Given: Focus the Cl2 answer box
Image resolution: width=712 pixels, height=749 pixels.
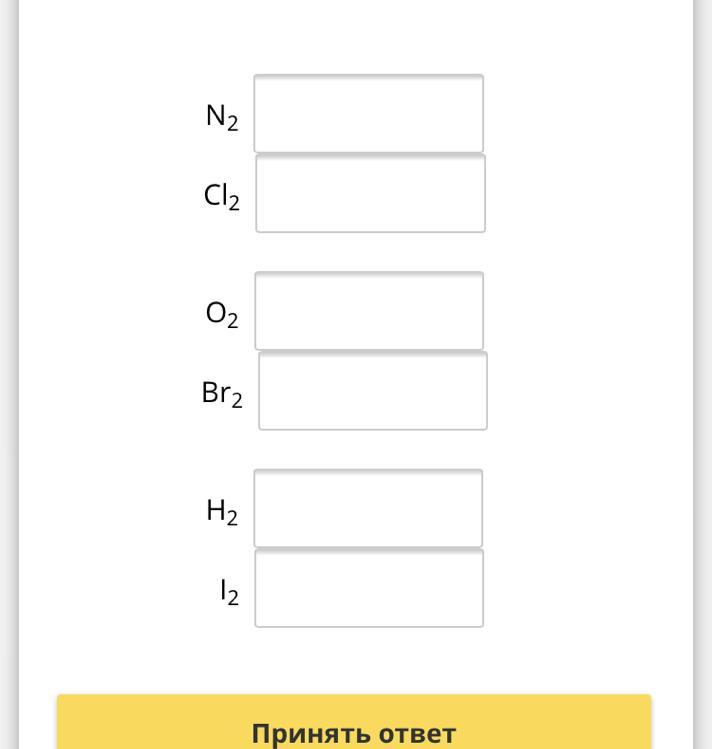Looking at the screenshot, I should tap(370, 193).
